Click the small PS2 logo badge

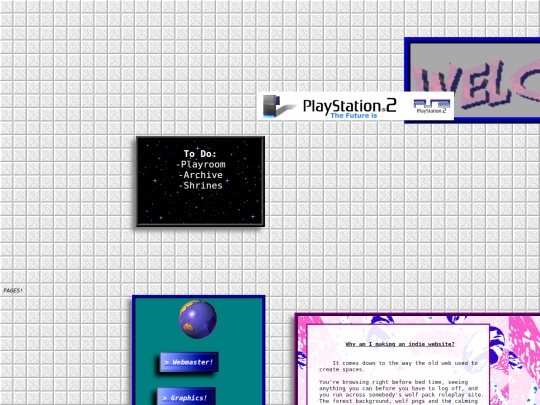[432, 106]
